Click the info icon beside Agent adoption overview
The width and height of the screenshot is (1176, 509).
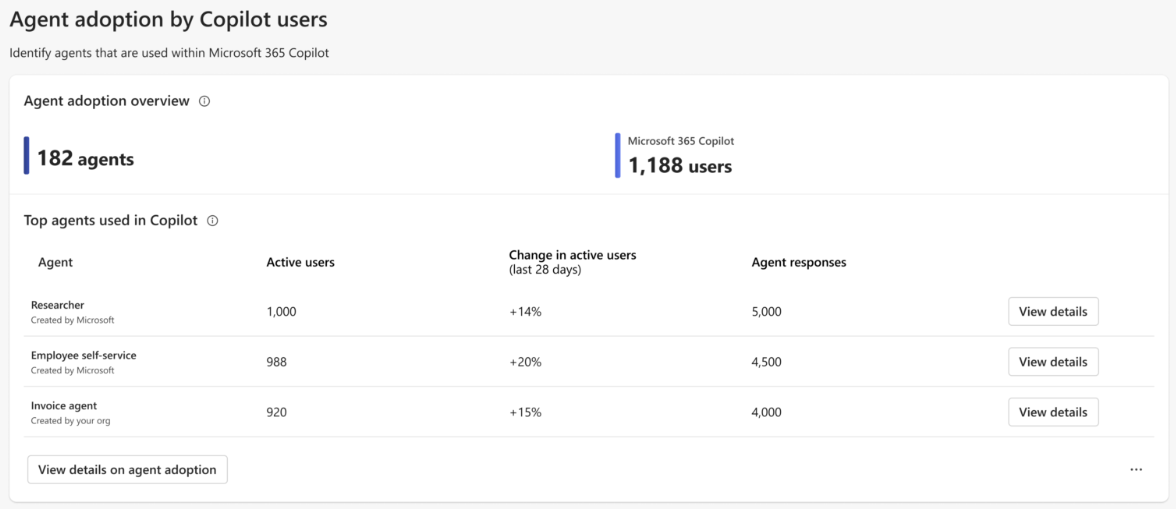(205, 101)
